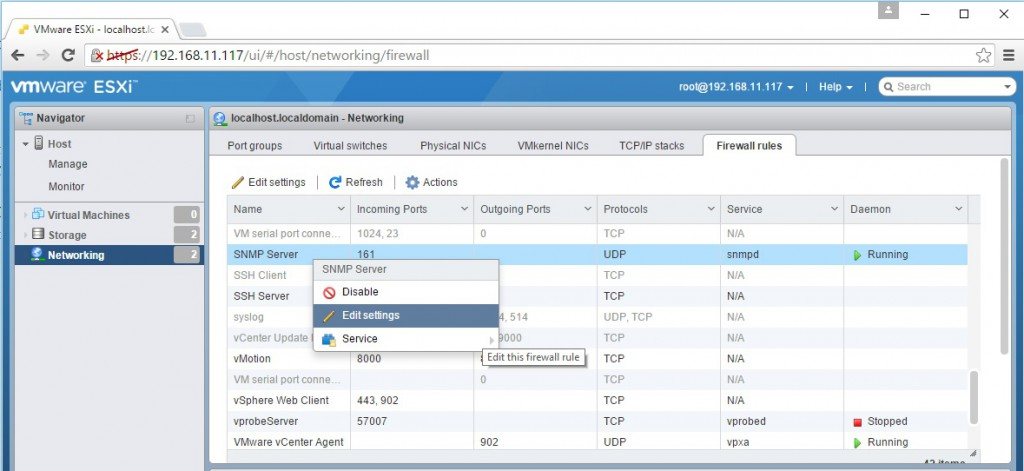Screen dimensions: 1024x471
Task: Switch to the Virtual switches tab
Action: click(350, 146)
